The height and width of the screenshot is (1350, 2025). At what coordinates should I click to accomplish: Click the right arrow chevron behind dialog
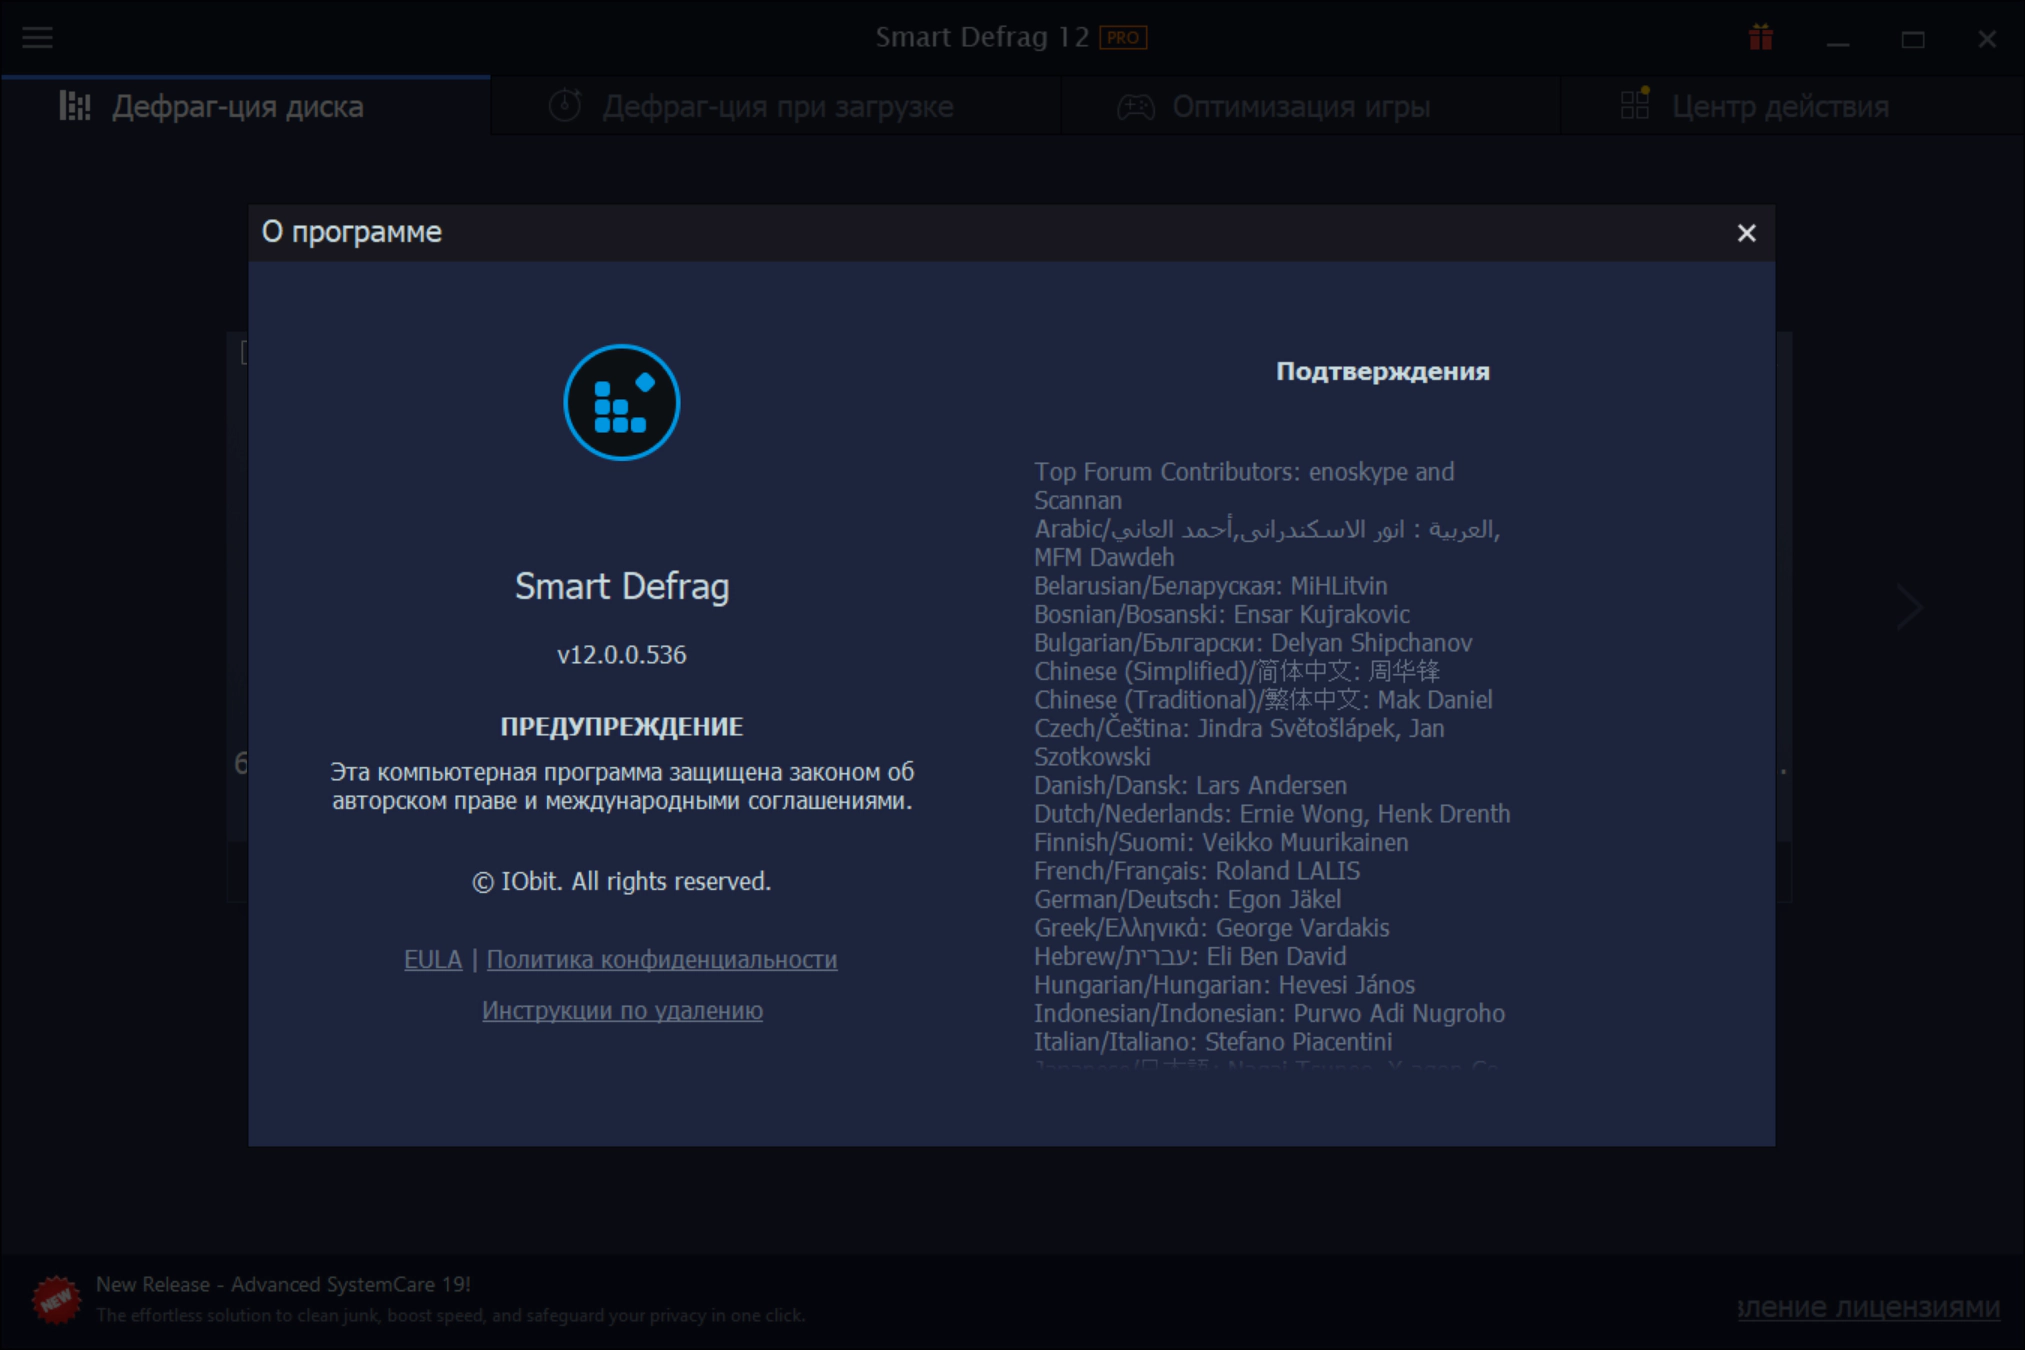pos(1909,607)
